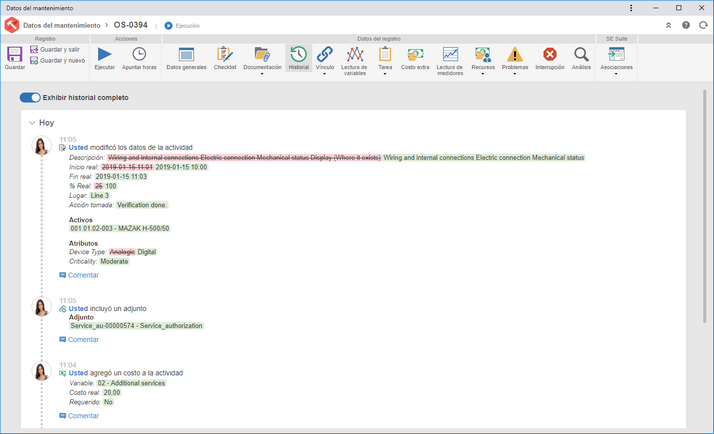This screenshot has height=434, width=714.
Task: Open Costo extra
Action: pyautogui.click(x=415, y=58)
